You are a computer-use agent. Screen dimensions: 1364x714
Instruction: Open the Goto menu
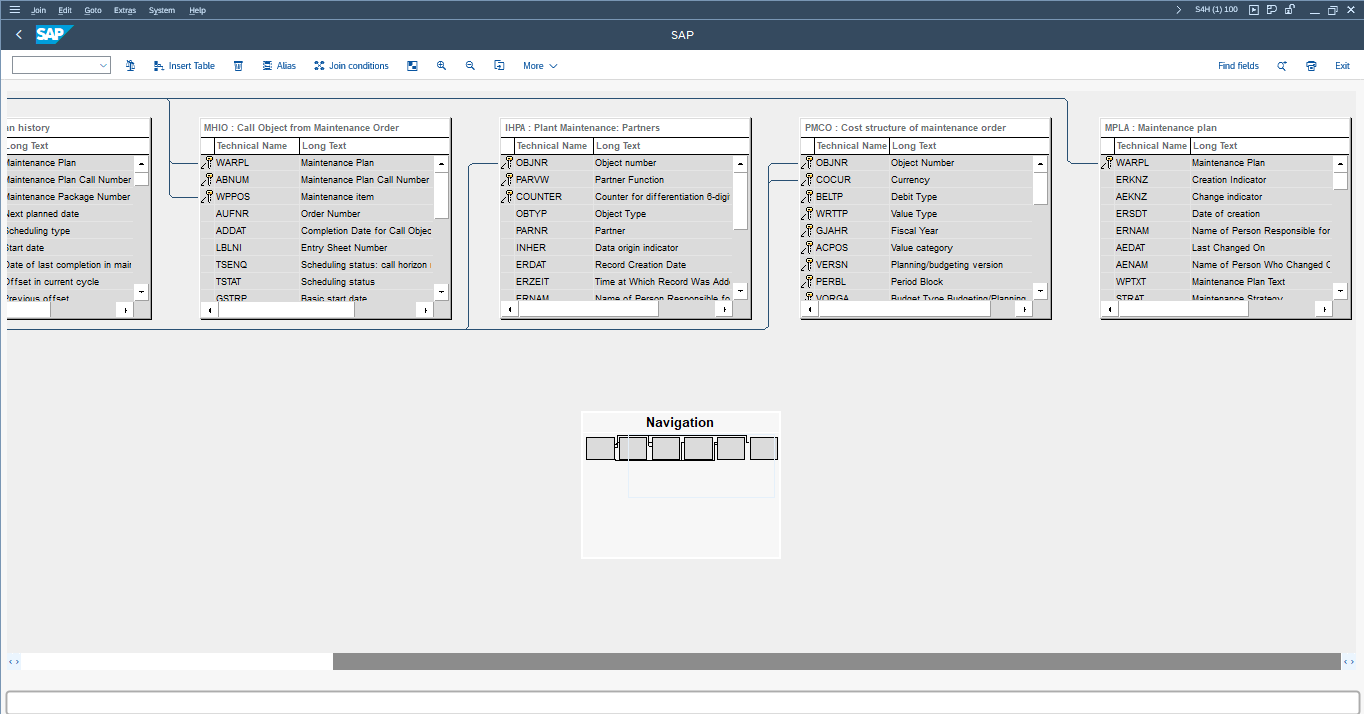coord(92,10)
